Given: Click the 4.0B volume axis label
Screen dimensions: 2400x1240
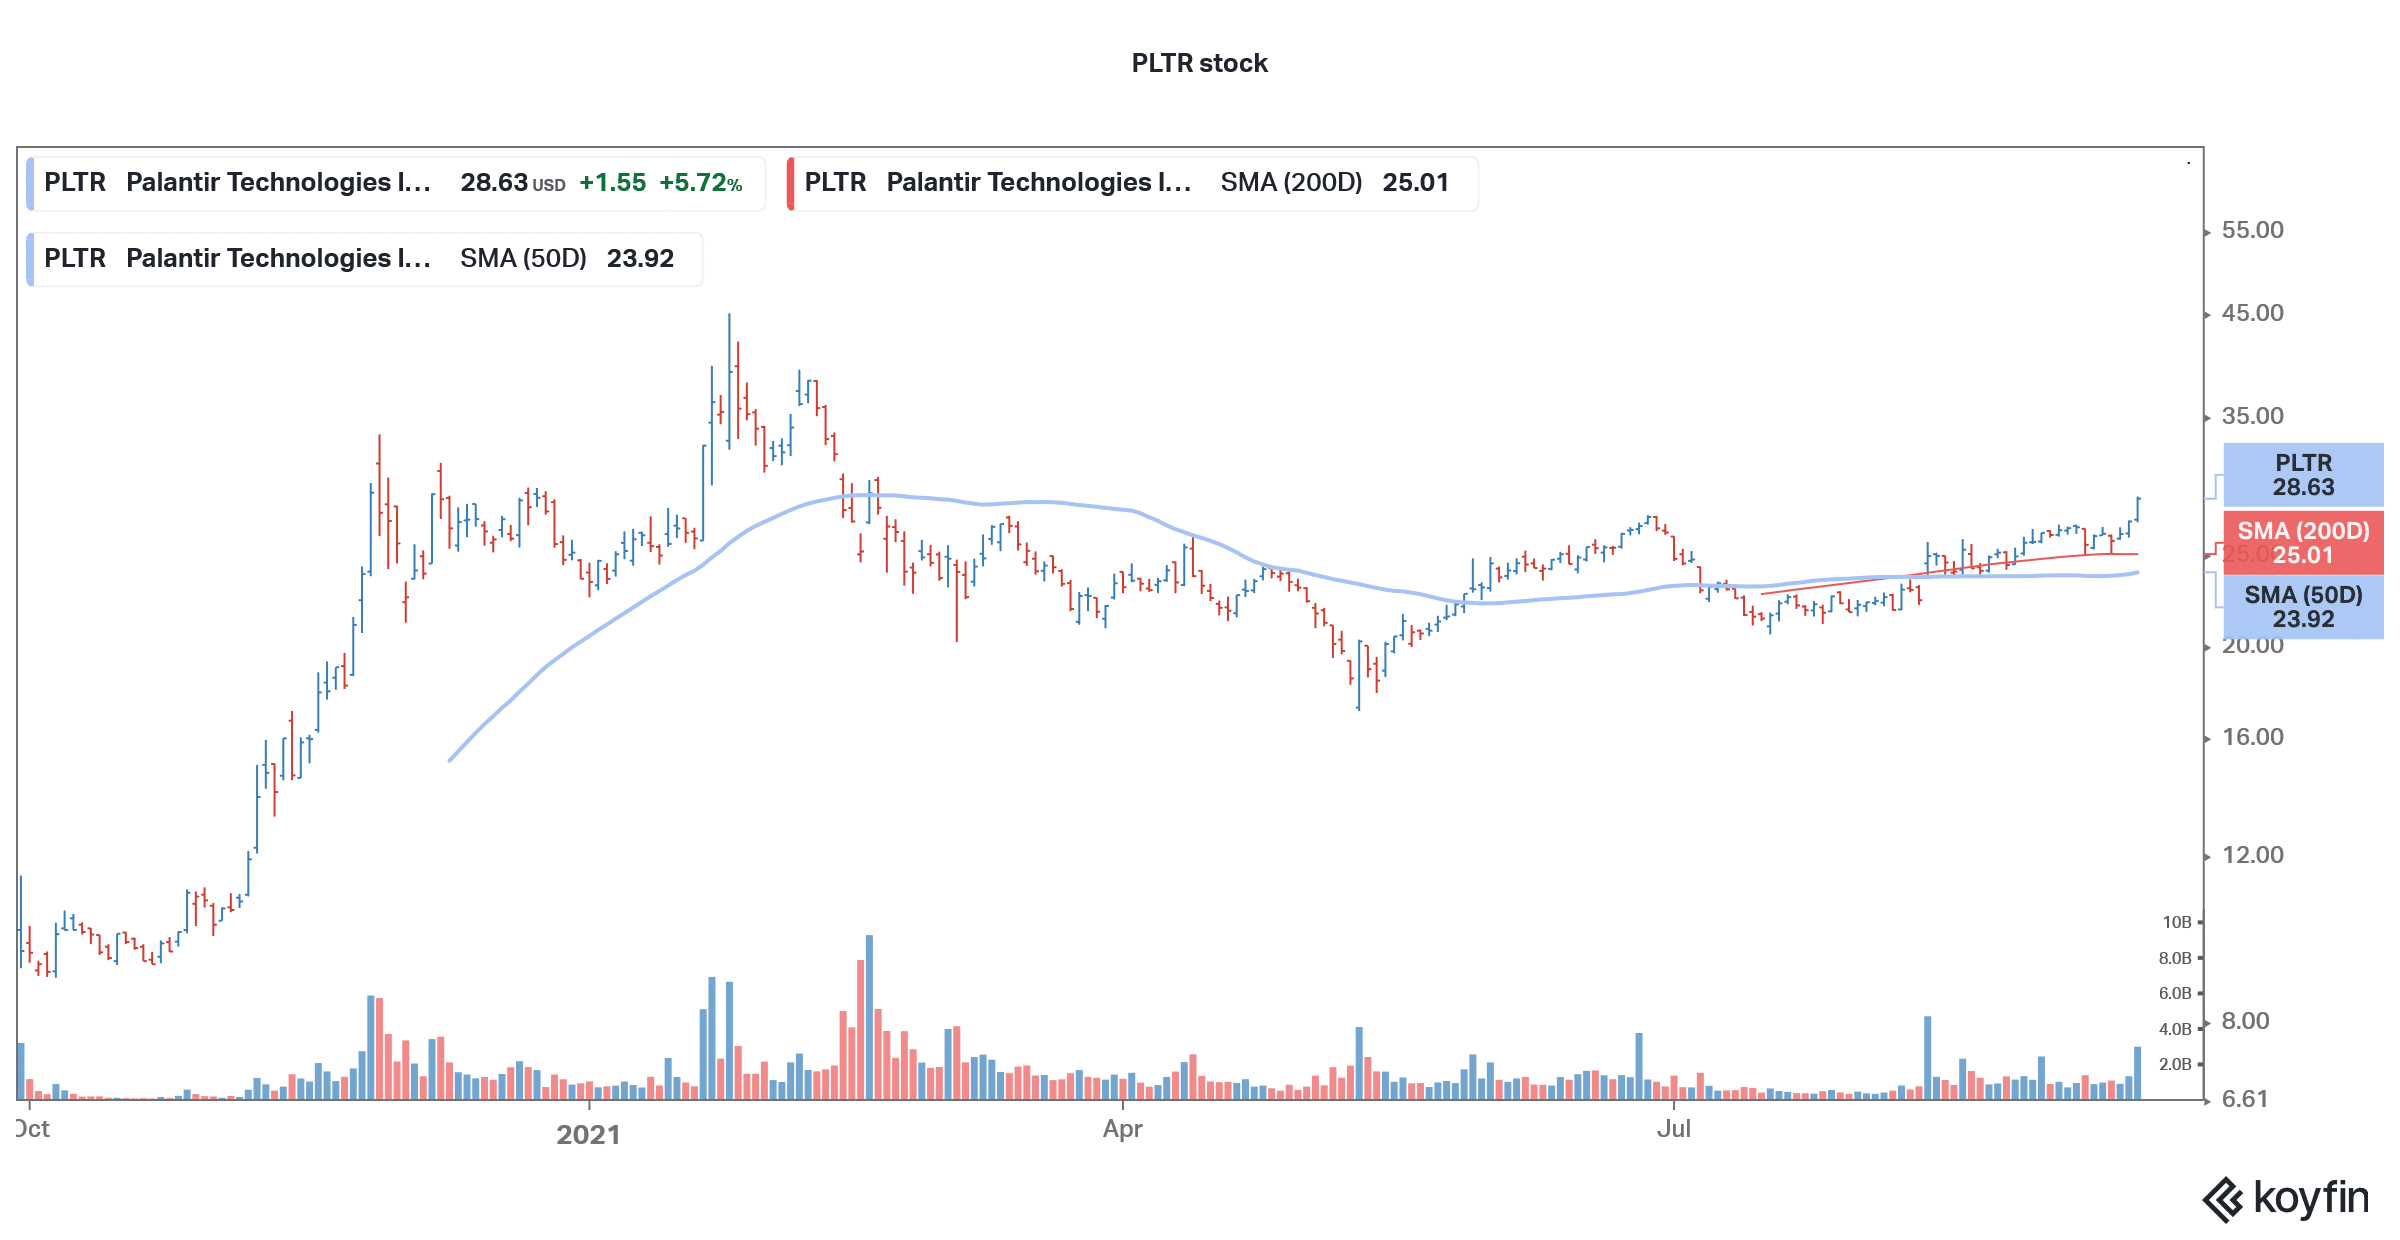Looking at the screenshot, I should tap(2175, 1029).
